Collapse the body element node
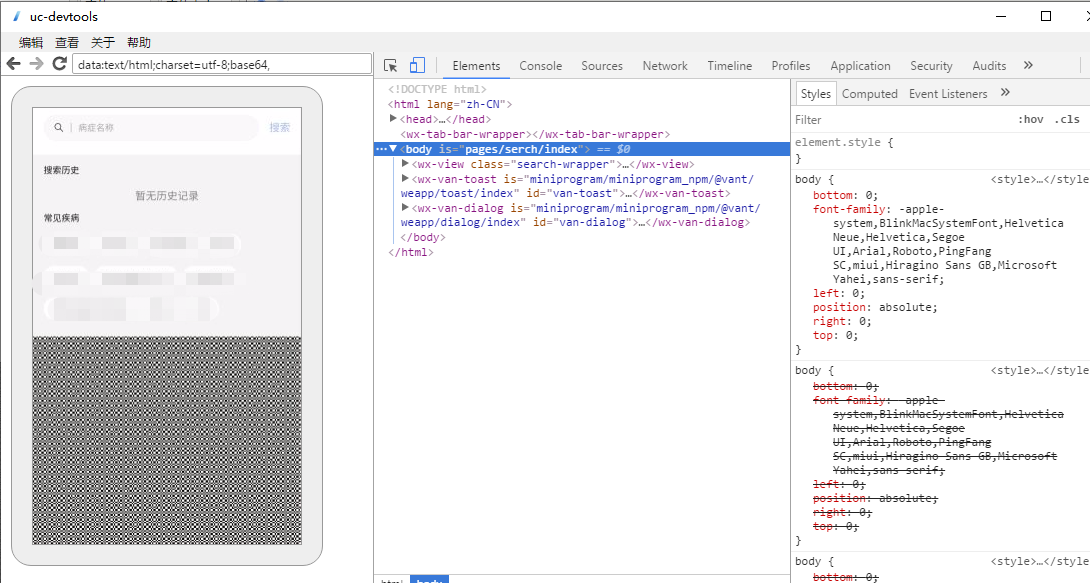This screenshot has height=583, width=1090. coord(393,149)
